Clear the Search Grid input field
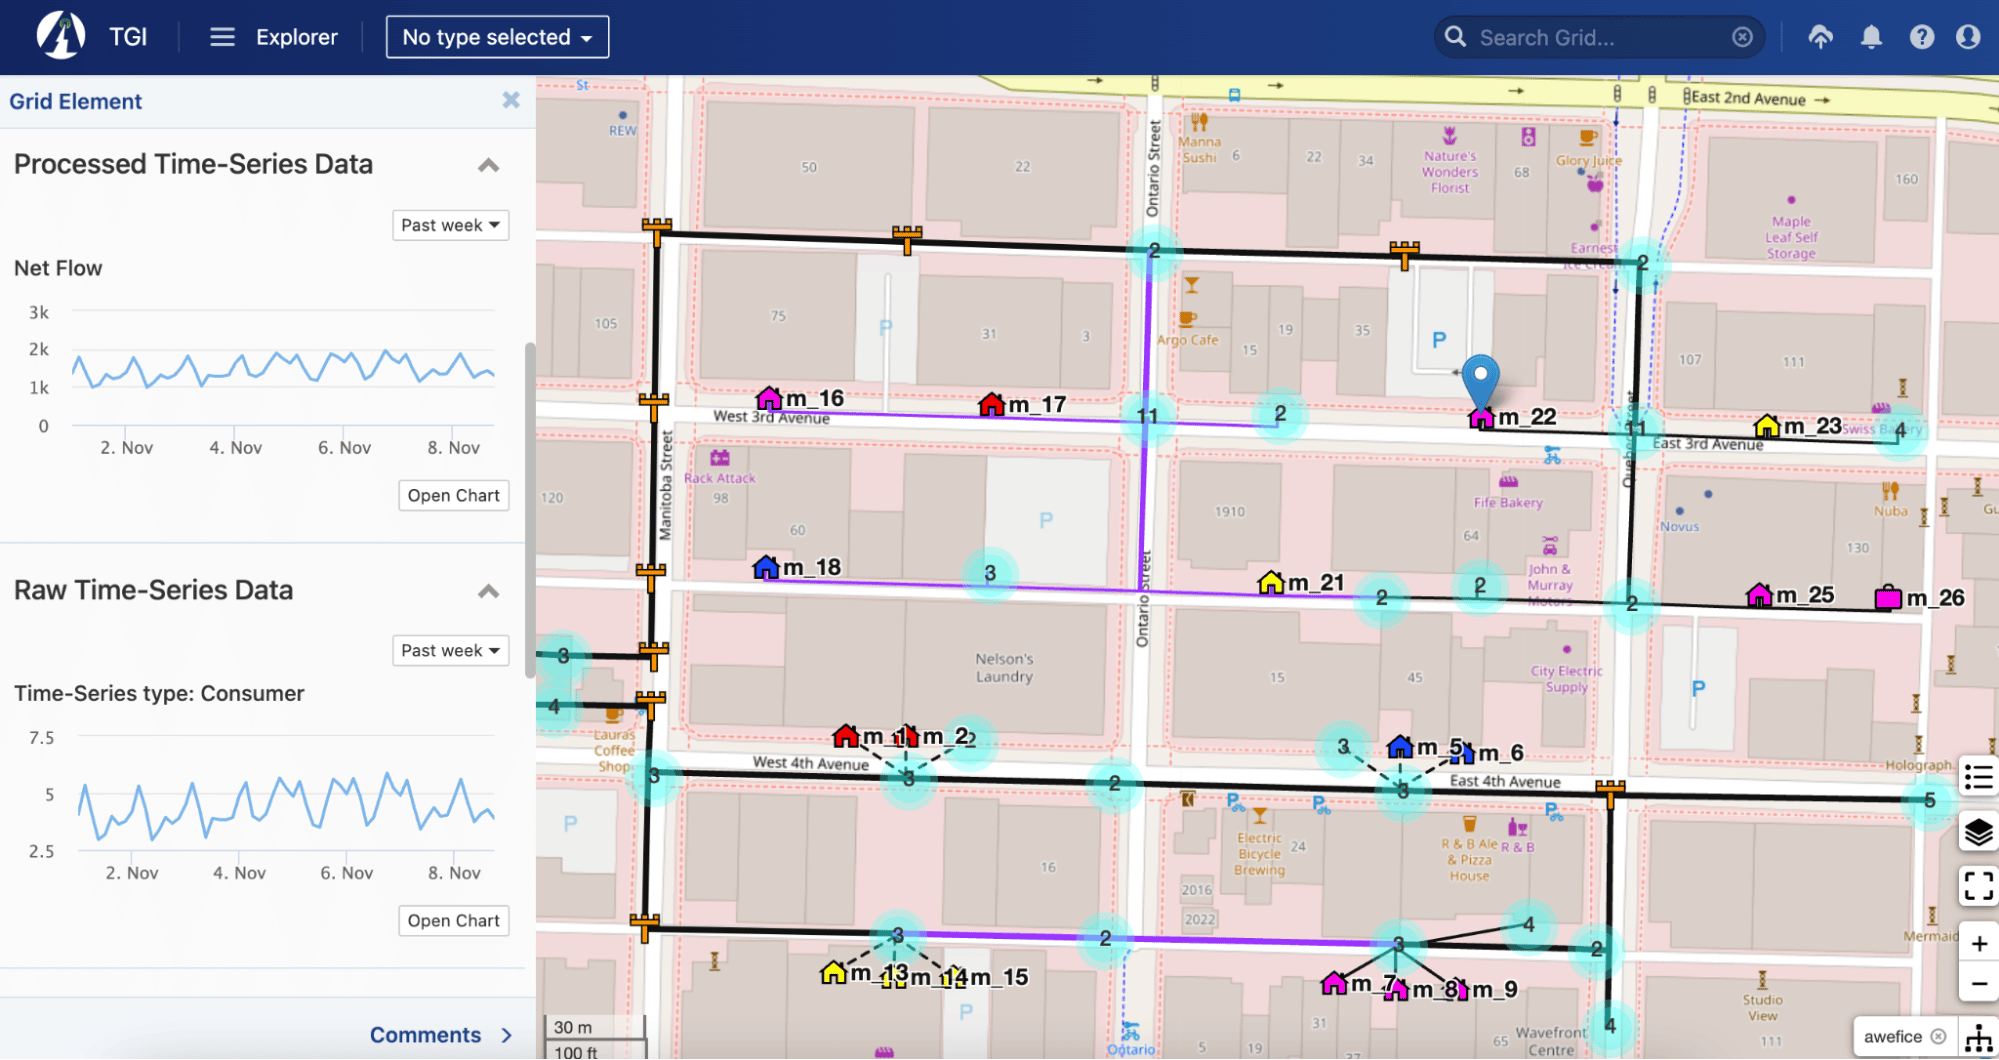Screen dimensions: 1999x1060 pos(1743,36)
